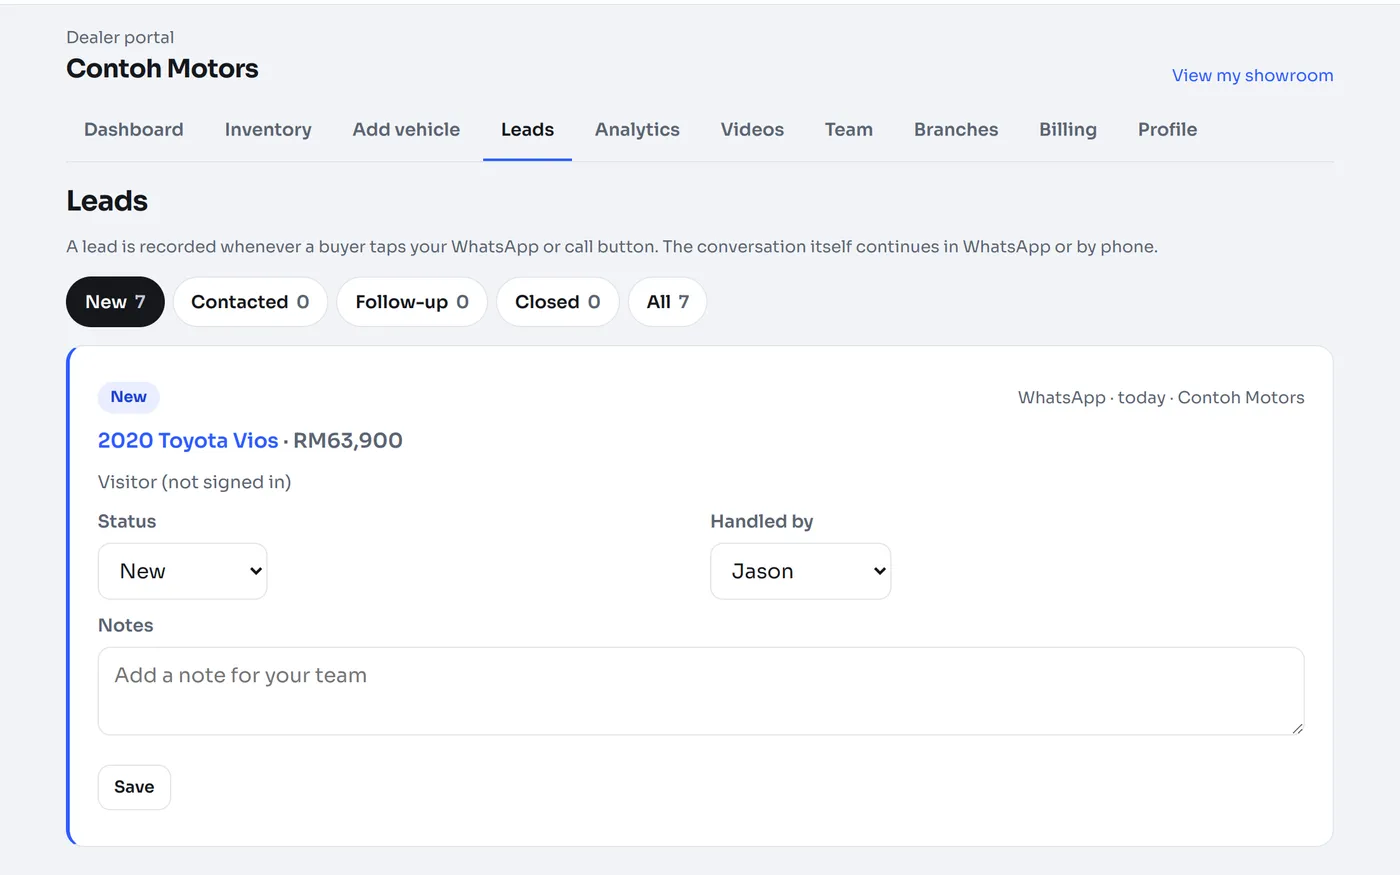Navigate to the Branches tab

click(x=956, y=130)
